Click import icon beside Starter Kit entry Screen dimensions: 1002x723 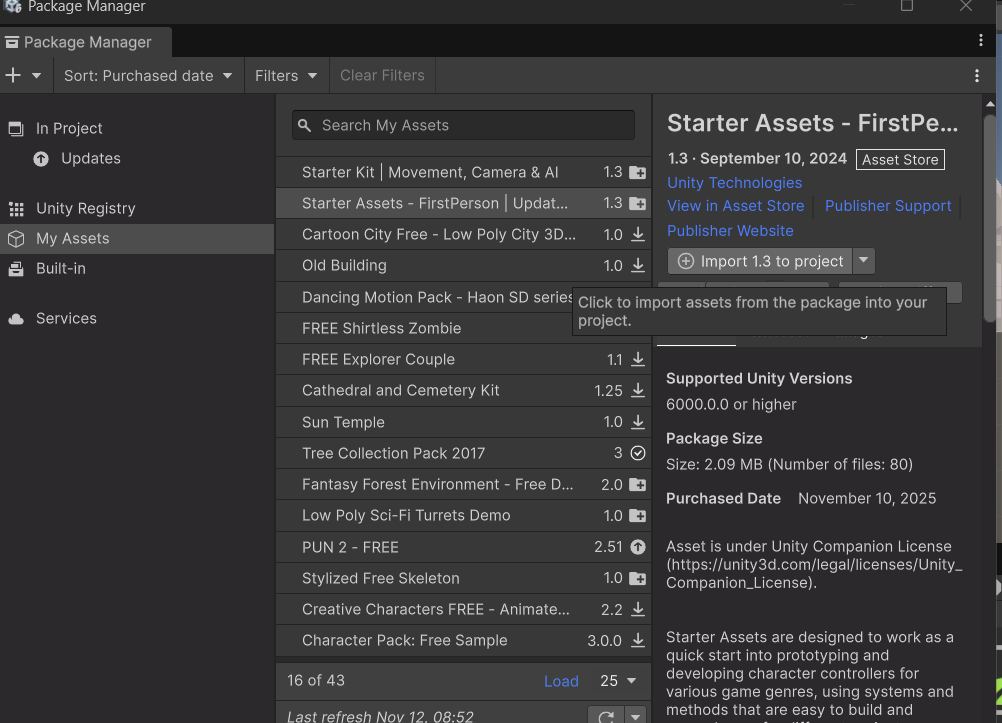[637, 173]
